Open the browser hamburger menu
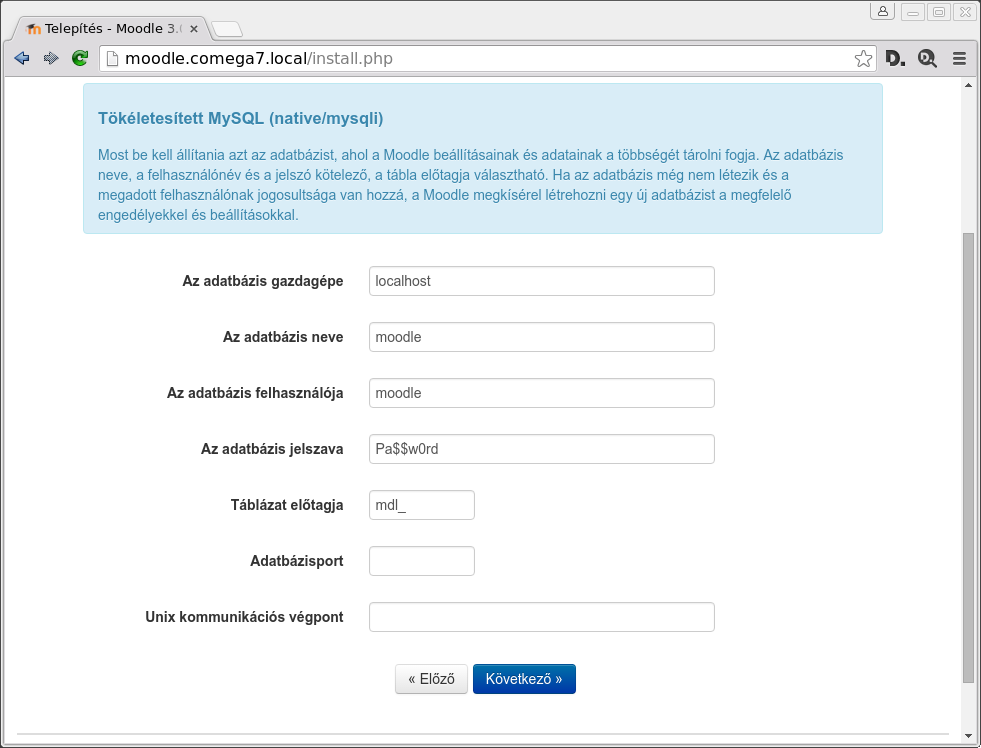Image resolution: width=981 pixels, height=748 pixels. click(959, 59)
